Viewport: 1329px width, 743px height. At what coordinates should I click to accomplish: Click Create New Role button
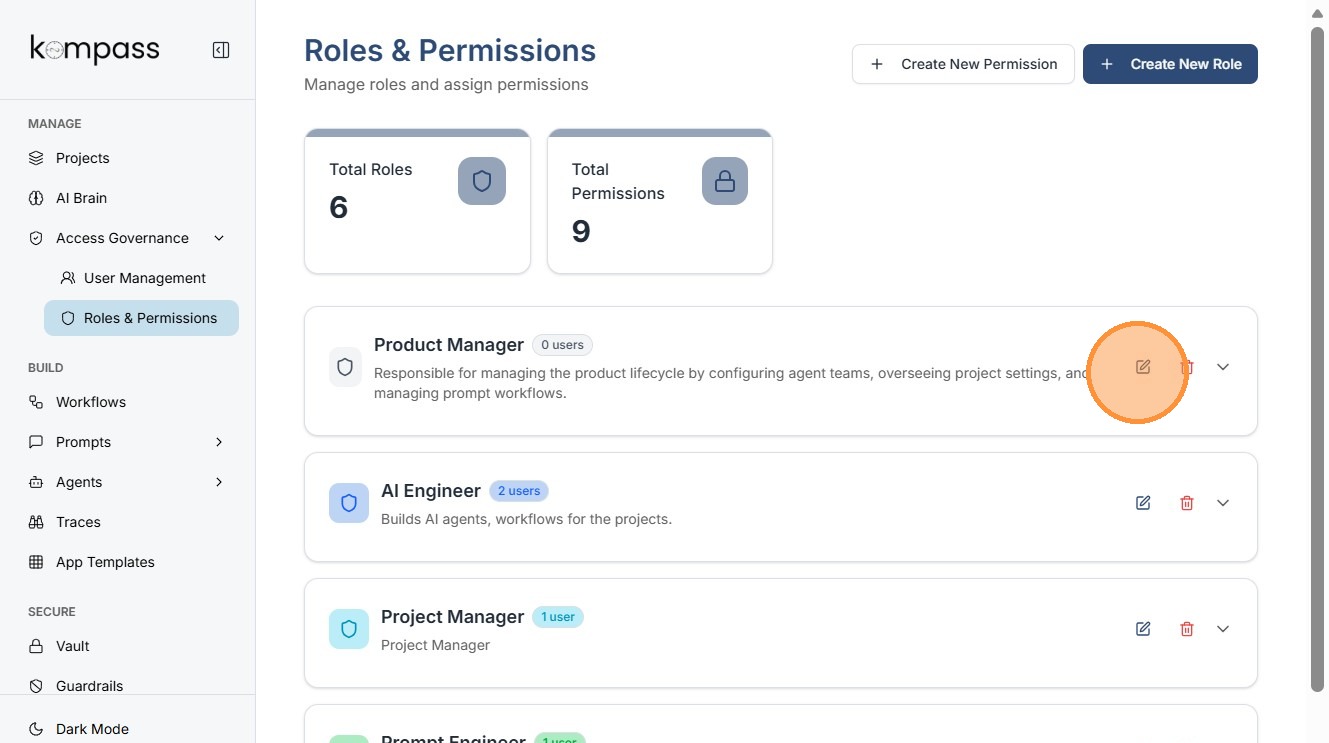tap(1170, 64)
